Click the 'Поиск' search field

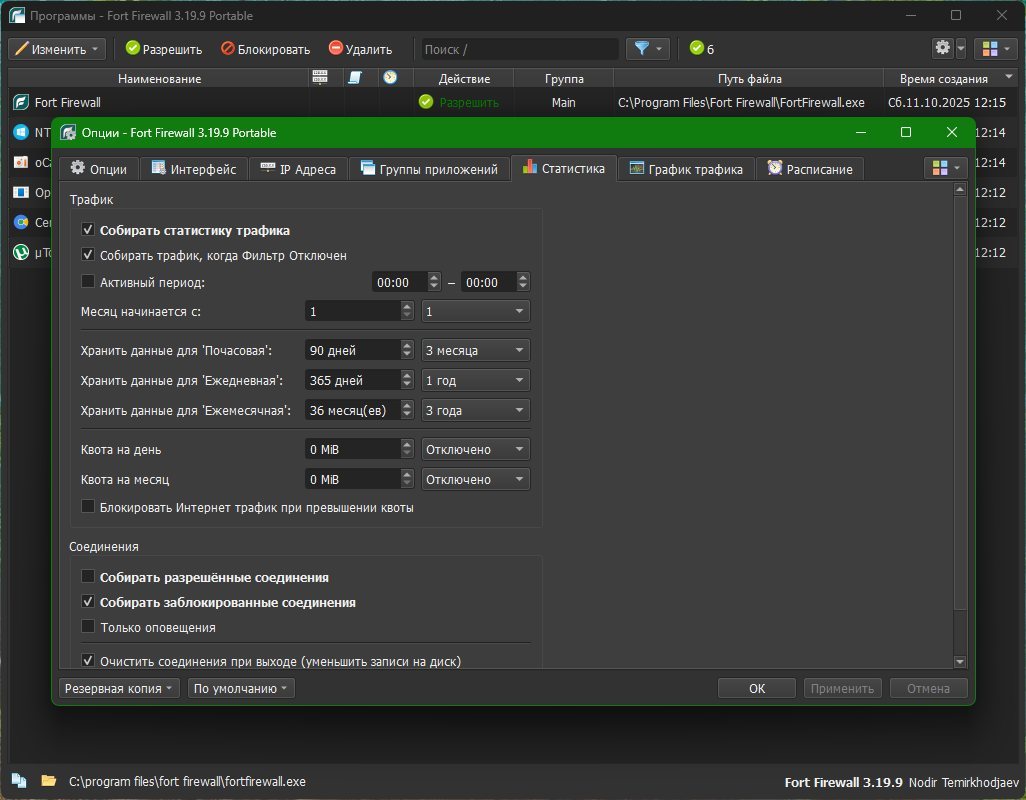click(518, 49)
